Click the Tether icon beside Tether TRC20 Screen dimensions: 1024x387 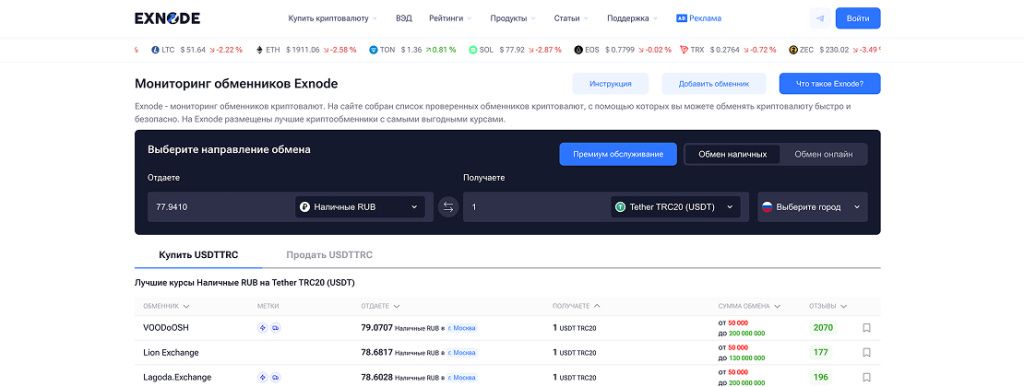click(x=620, y=207)
